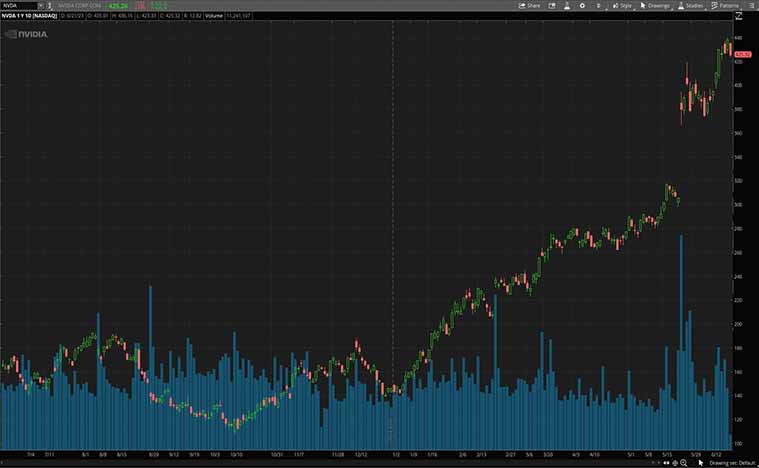Click the Share button

[529, 6]
